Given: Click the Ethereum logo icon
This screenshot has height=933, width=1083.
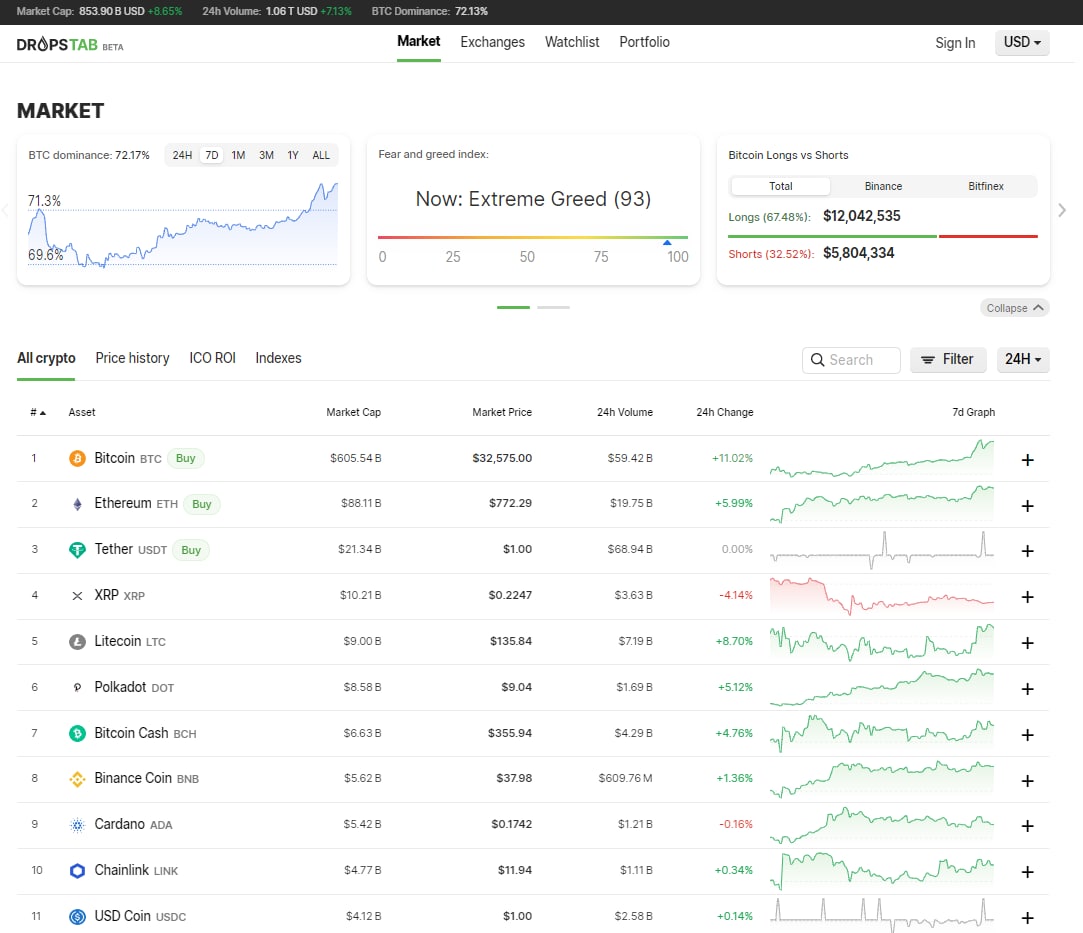Looking at the screenshot, I should tap(77, 504).
